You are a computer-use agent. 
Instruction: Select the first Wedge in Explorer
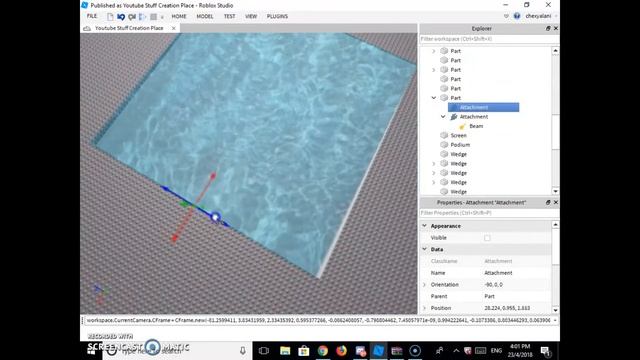458,154
